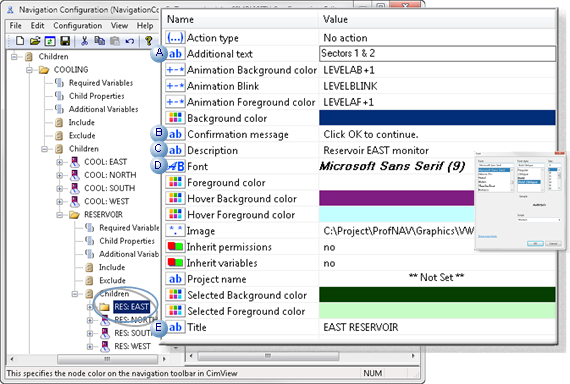Viewport: 570px width, 384px height.
Task: Open the View menu
Action: click(119, 25)
